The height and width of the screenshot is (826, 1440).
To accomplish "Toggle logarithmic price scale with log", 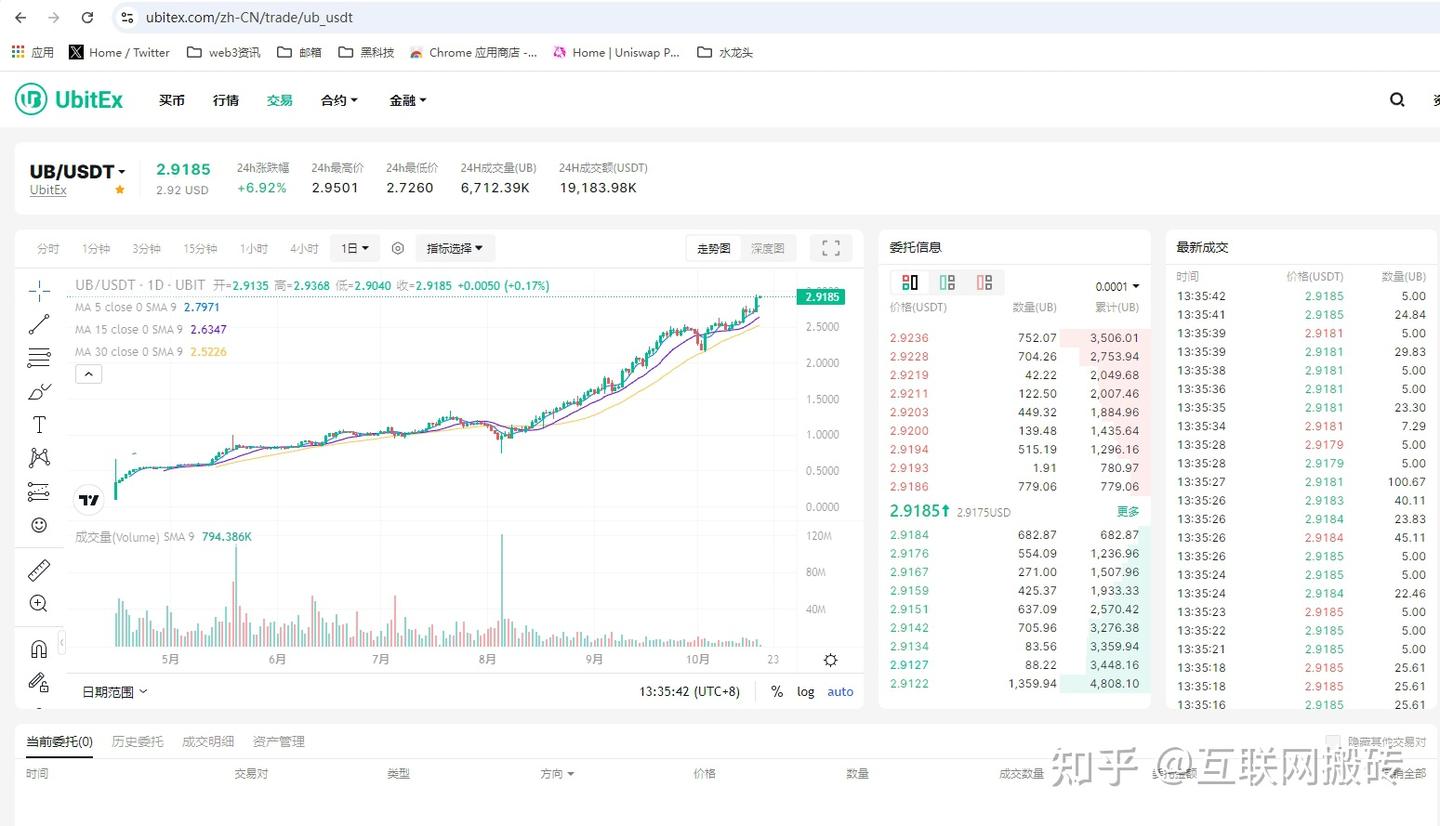I will [806, 691].
